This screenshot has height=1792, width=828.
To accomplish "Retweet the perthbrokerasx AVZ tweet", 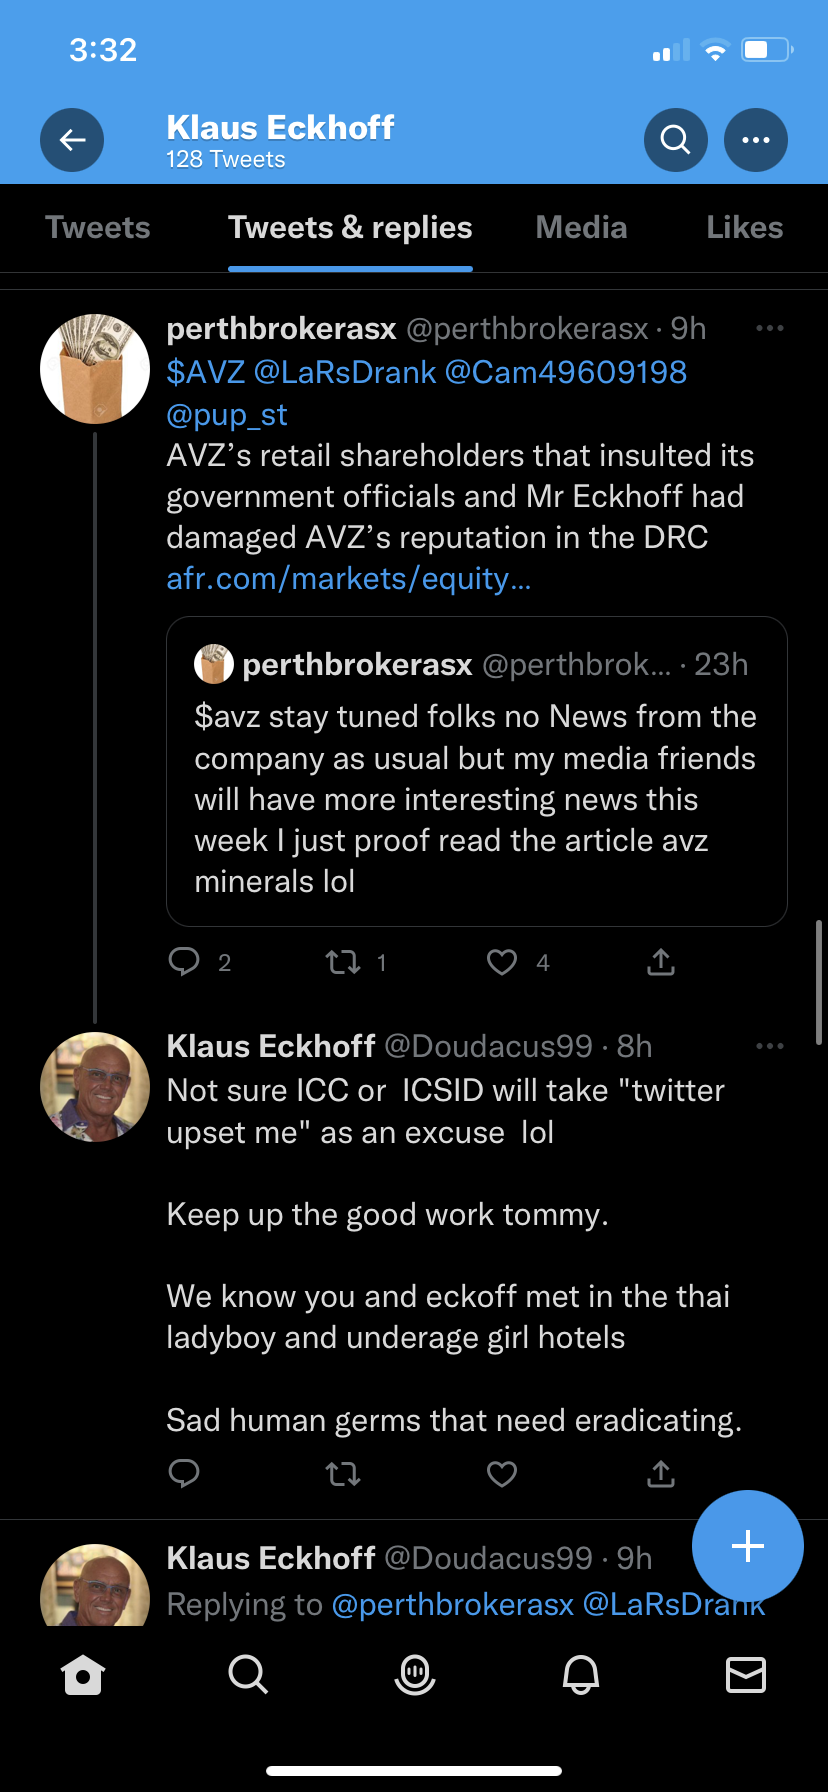I will [x=343, y=962].
